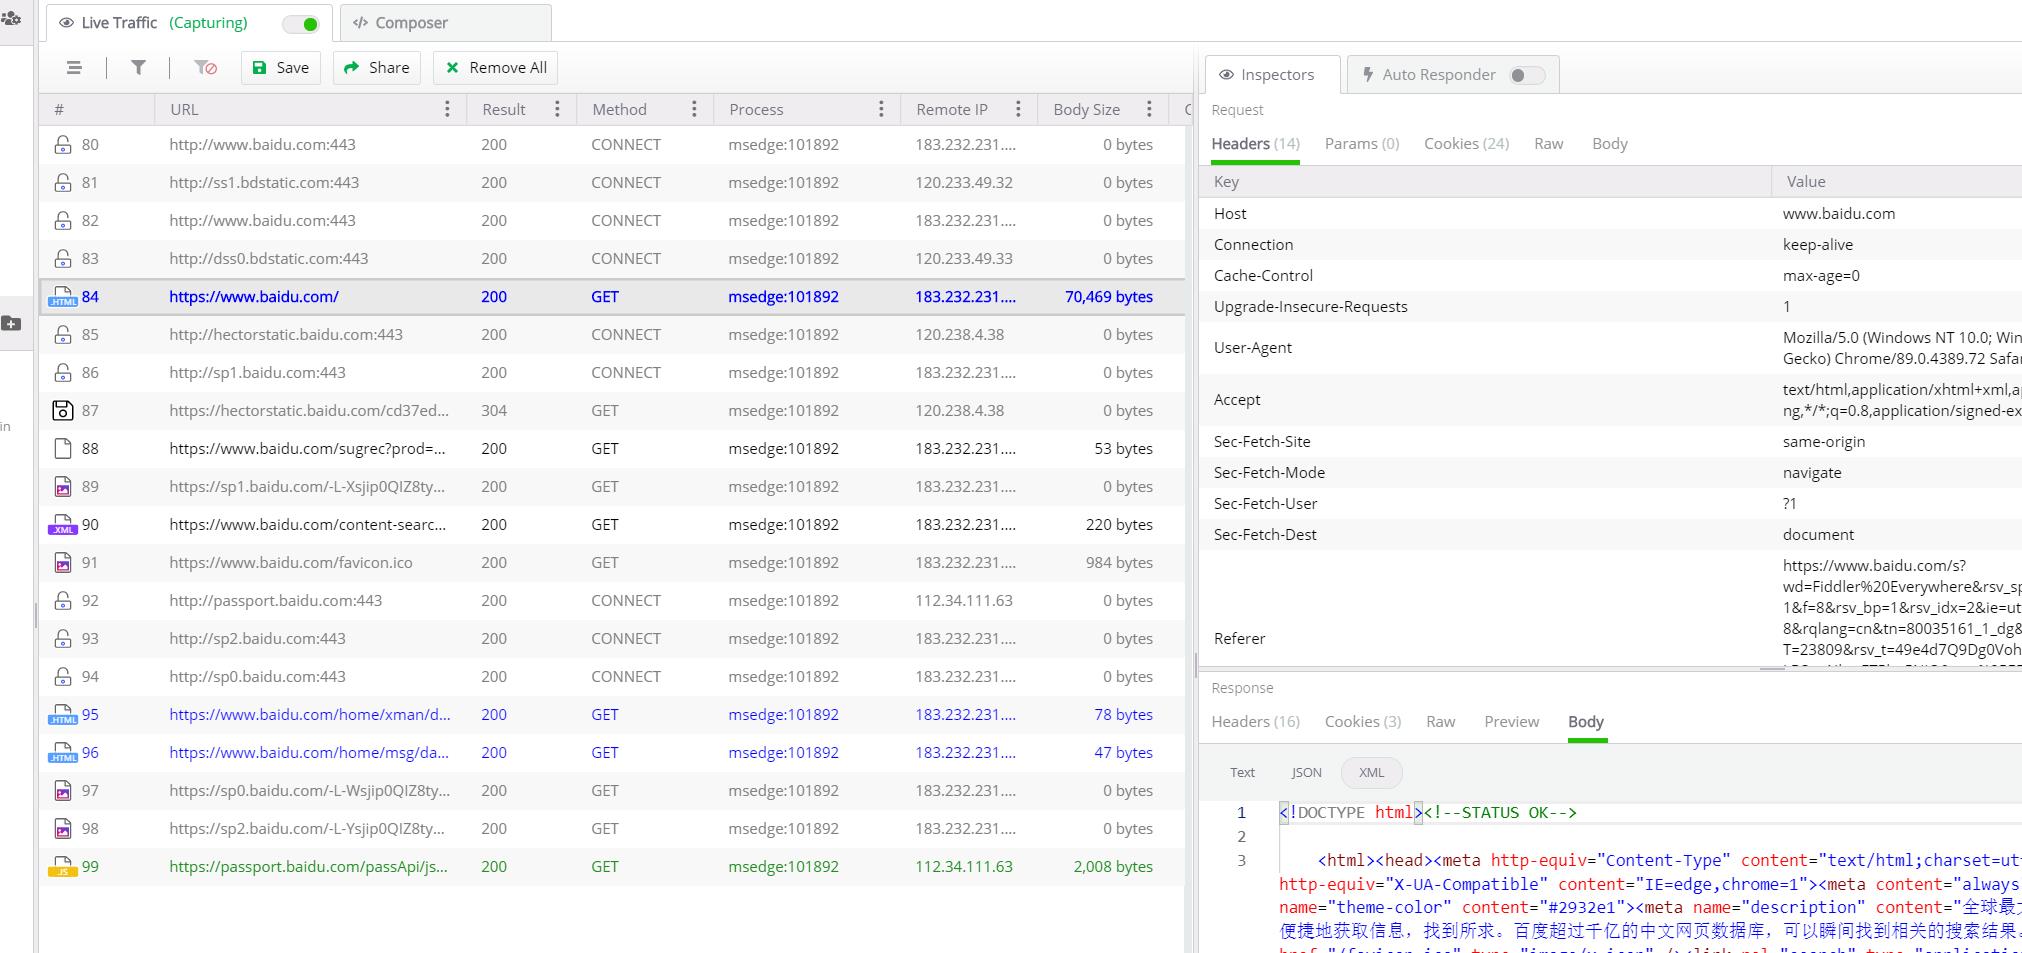Open the URL column options menu

point(447,109)
